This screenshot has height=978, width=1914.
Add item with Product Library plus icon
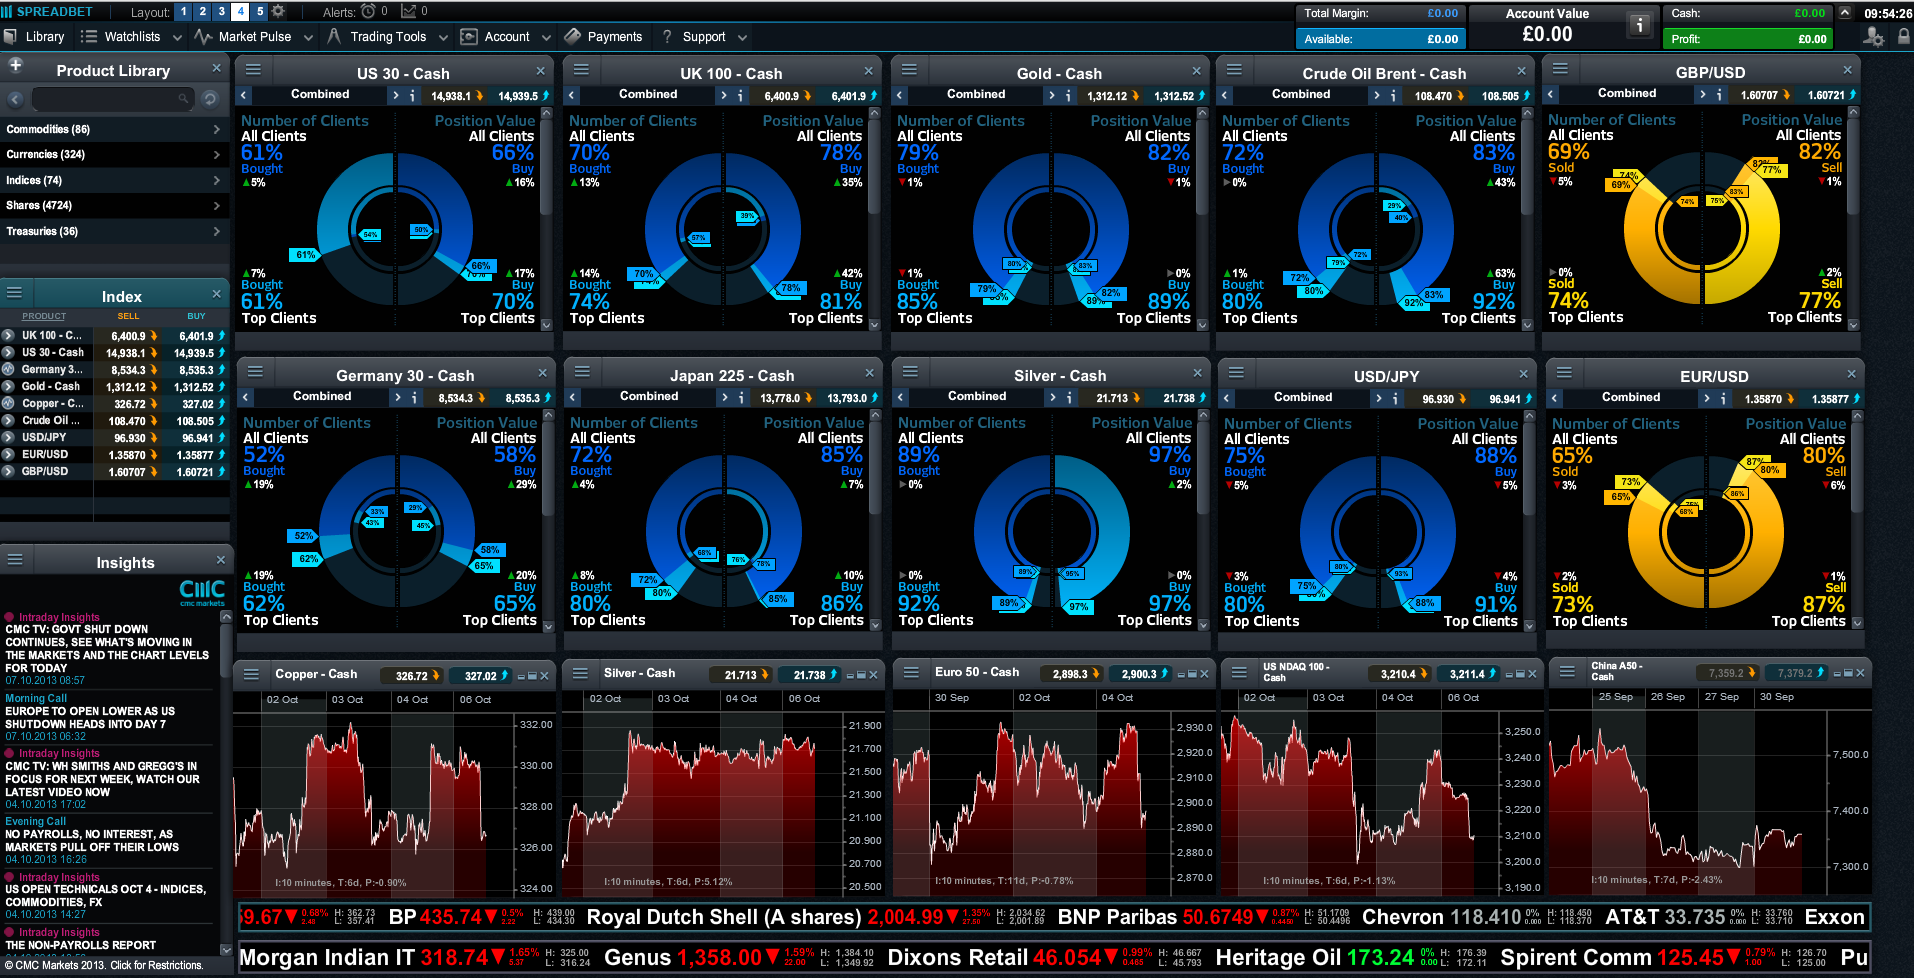[16, 66]
